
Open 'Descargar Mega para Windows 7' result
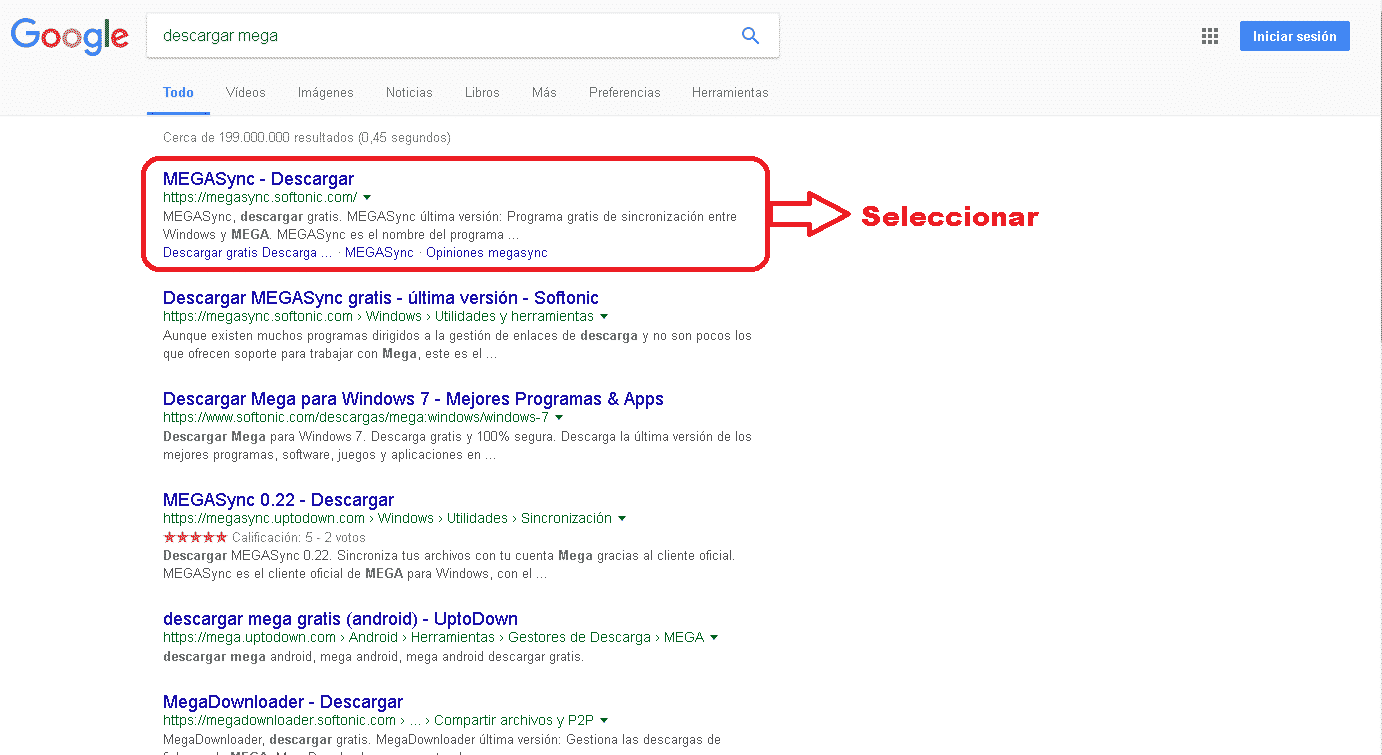(413, 399)
